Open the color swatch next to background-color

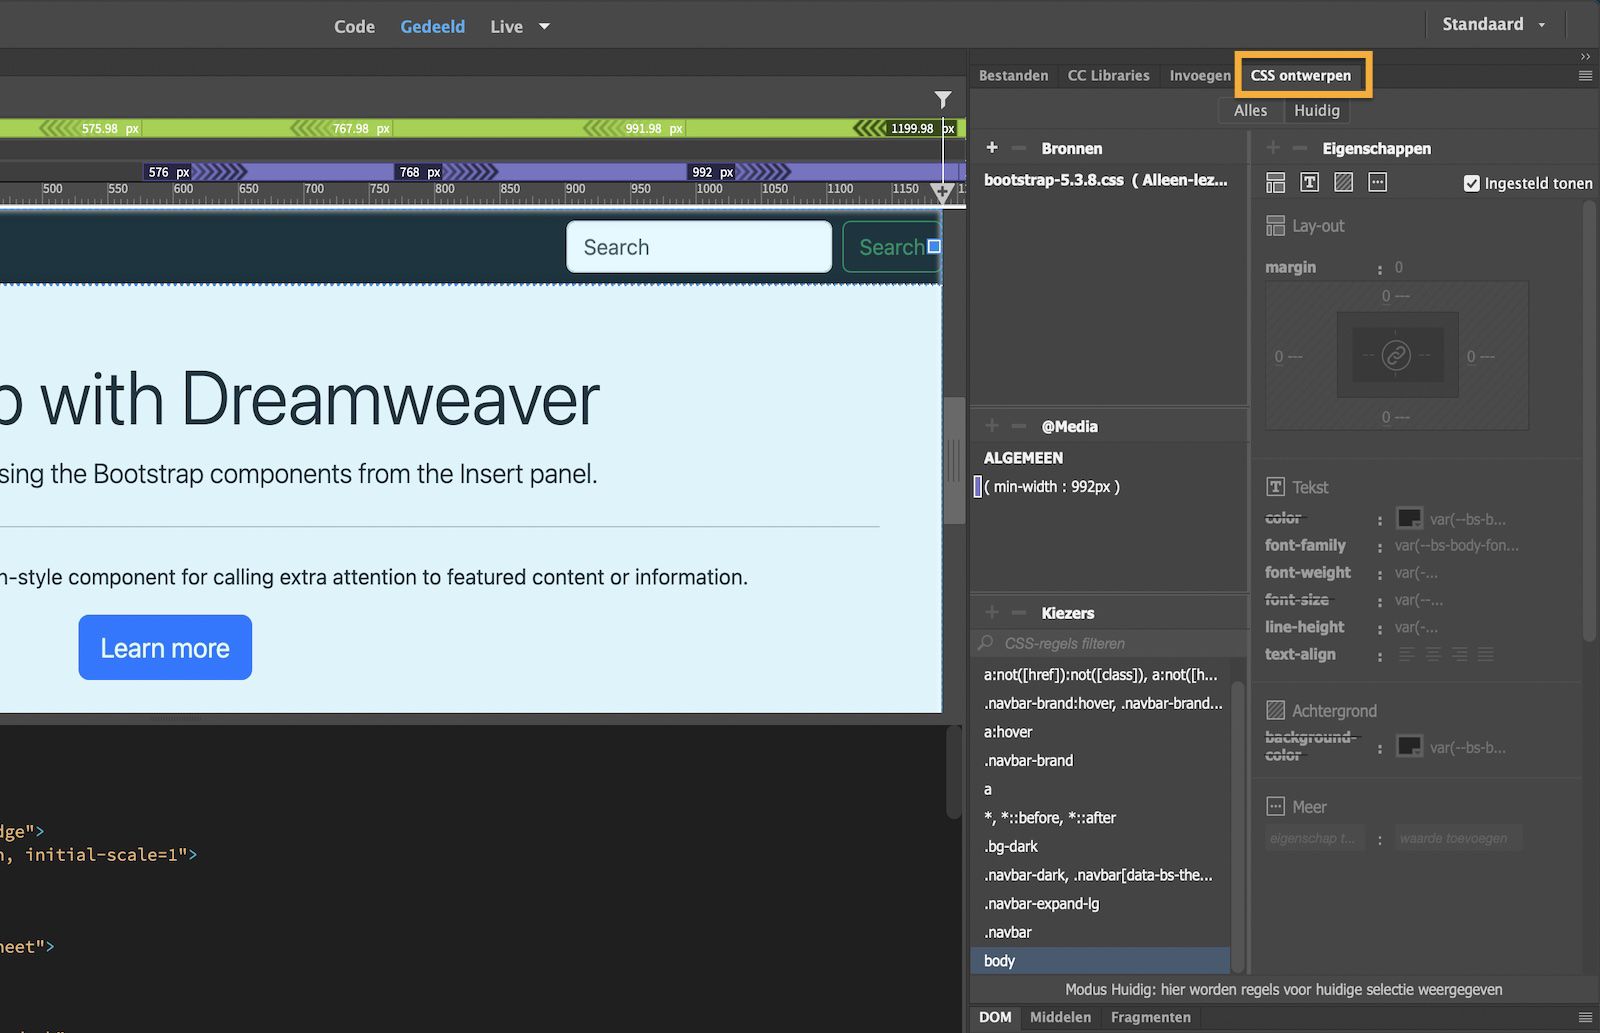1408,746
